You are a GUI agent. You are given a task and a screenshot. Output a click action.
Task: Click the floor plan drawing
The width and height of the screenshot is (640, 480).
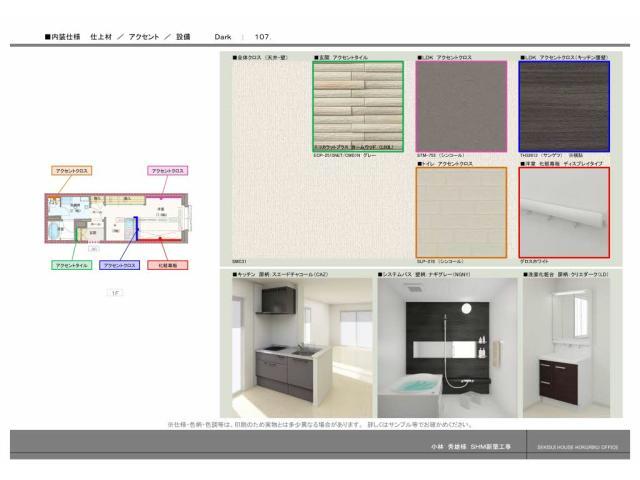coord(120,217)
